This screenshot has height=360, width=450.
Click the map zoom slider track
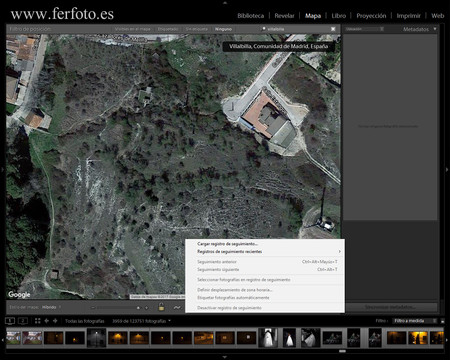tap(117, 307)
